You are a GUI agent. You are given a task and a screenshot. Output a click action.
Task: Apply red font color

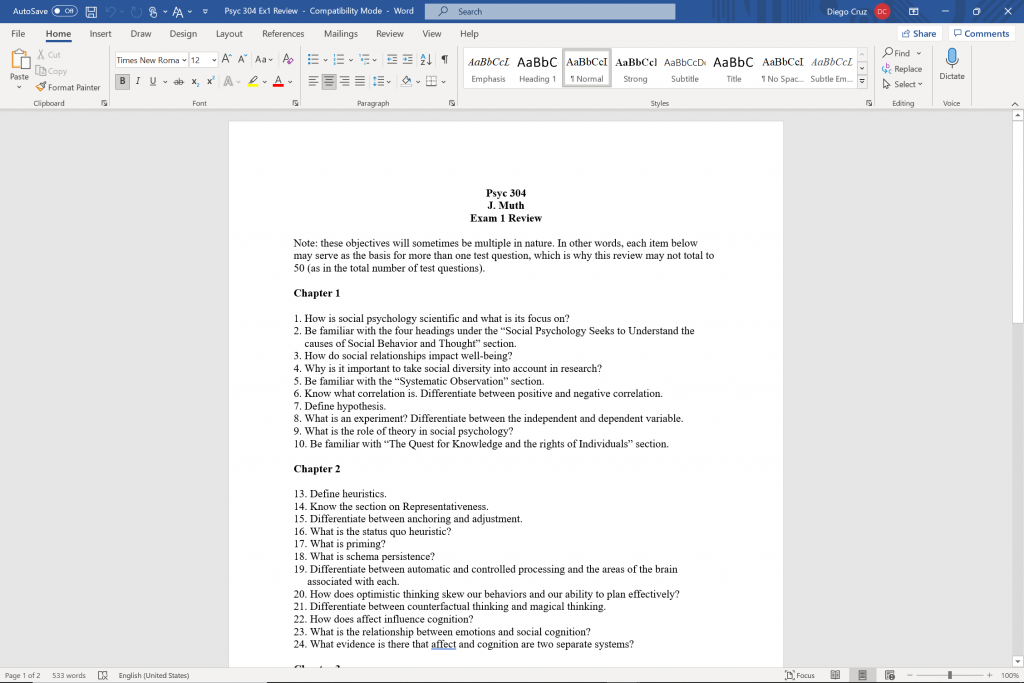pyautogui.click(x=278, y=81)
